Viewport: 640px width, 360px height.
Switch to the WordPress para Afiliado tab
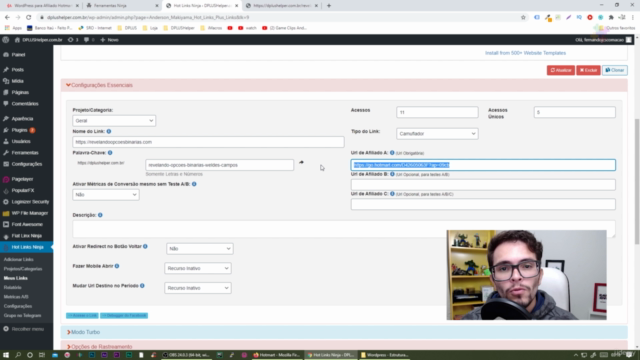click(43, 6)
